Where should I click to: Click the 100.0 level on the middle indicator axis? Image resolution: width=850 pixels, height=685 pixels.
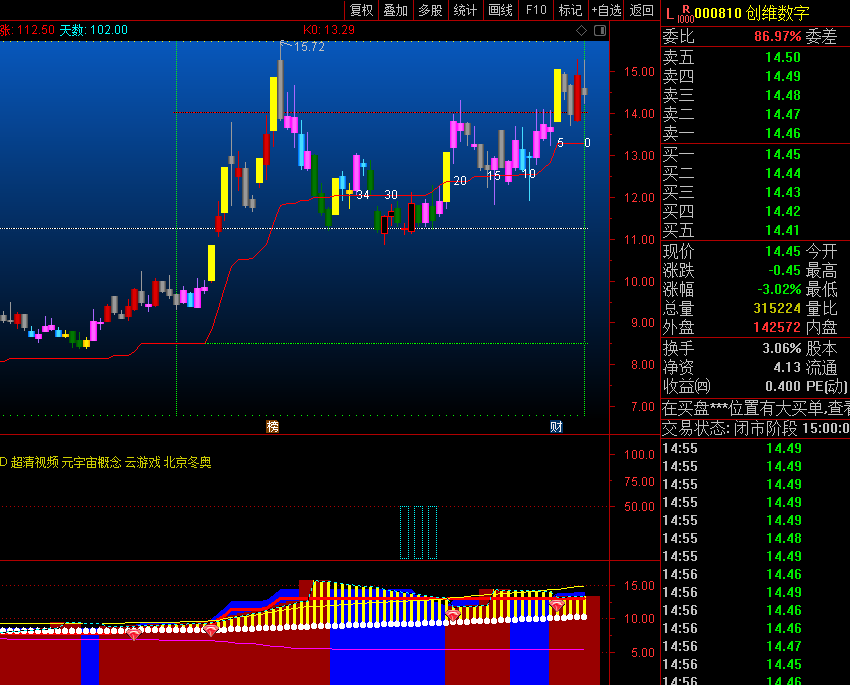(x=639, y=455)
